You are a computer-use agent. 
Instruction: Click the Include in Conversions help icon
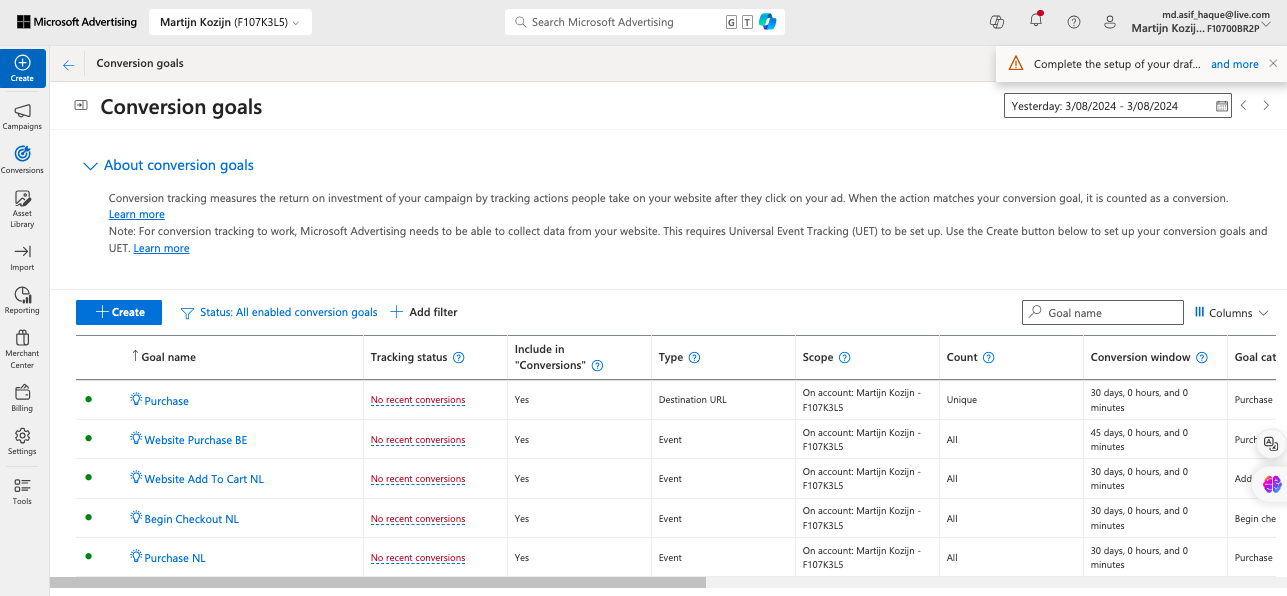tap(597, 366)
